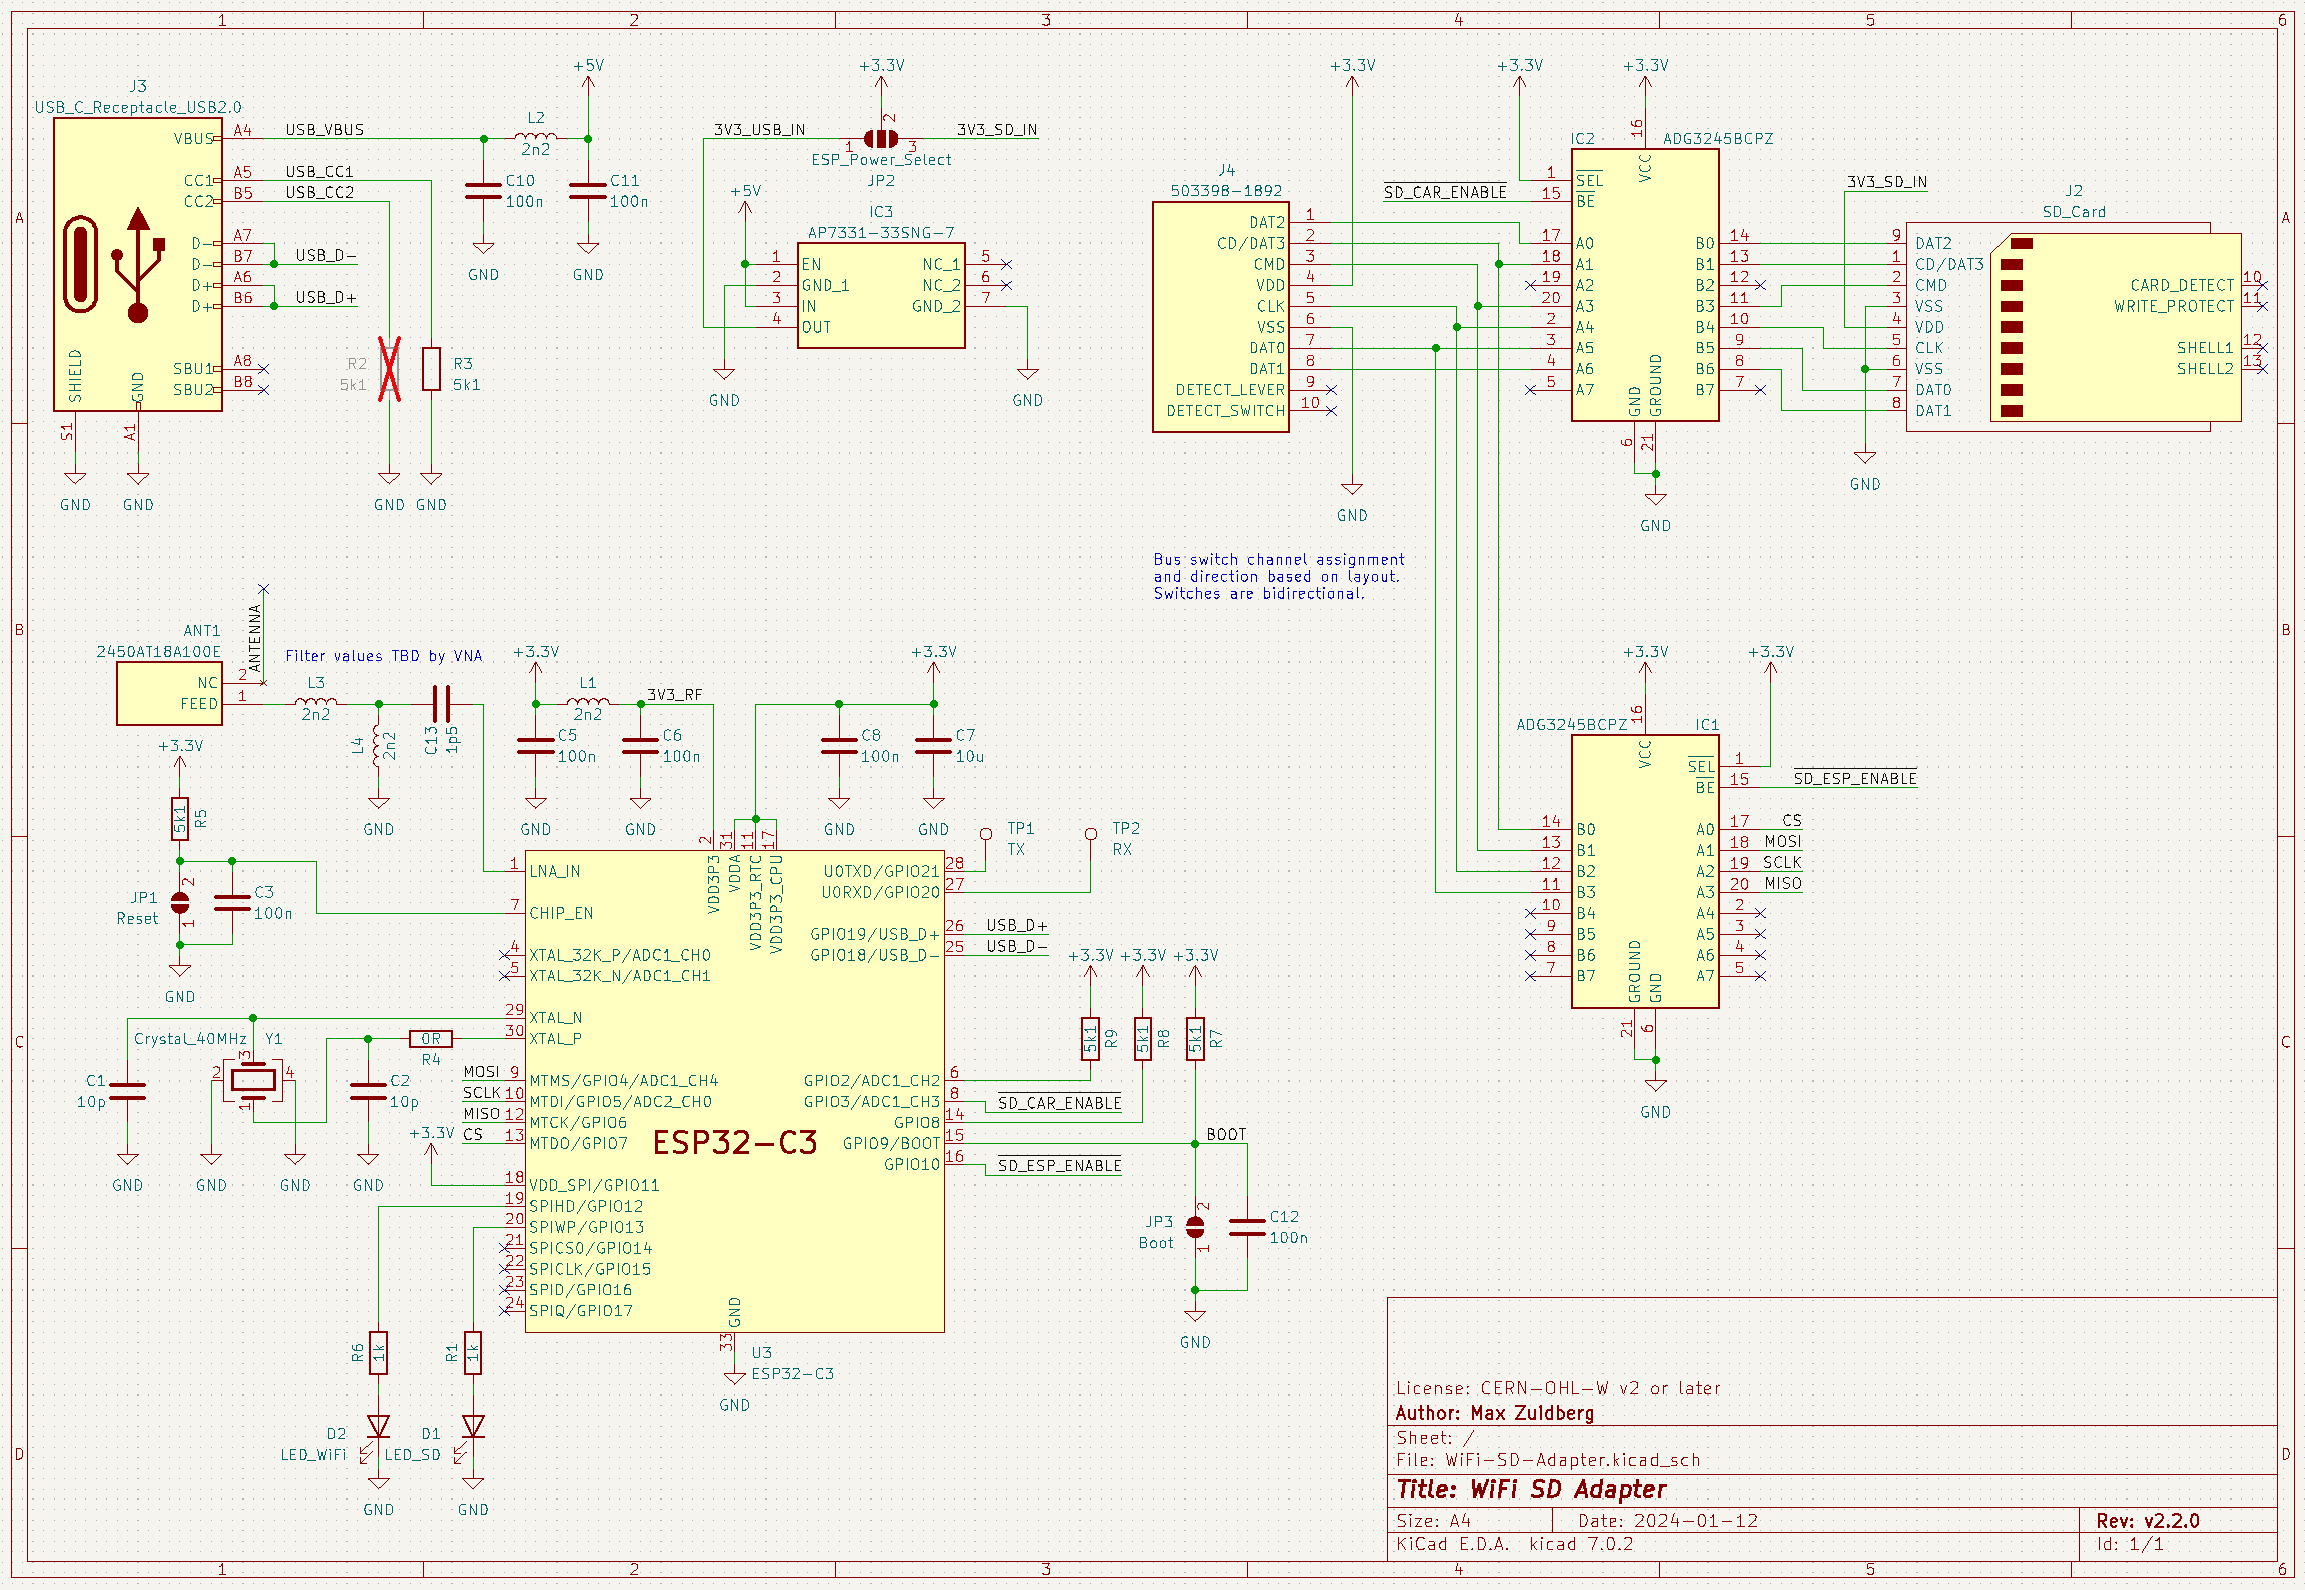2305x1590 pixels.
Task: Select the ESP32-C3 chip label
Action: tap(735, 1142)
